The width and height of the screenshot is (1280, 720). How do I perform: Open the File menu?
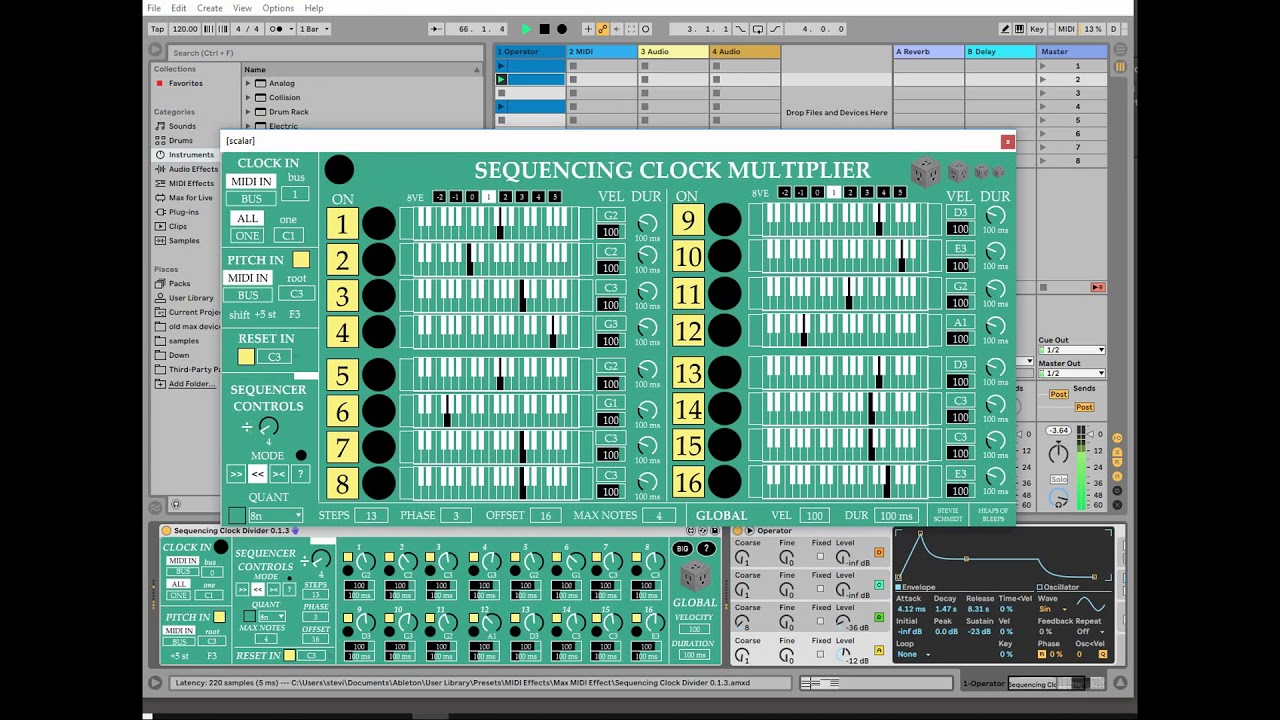[154, 8]
